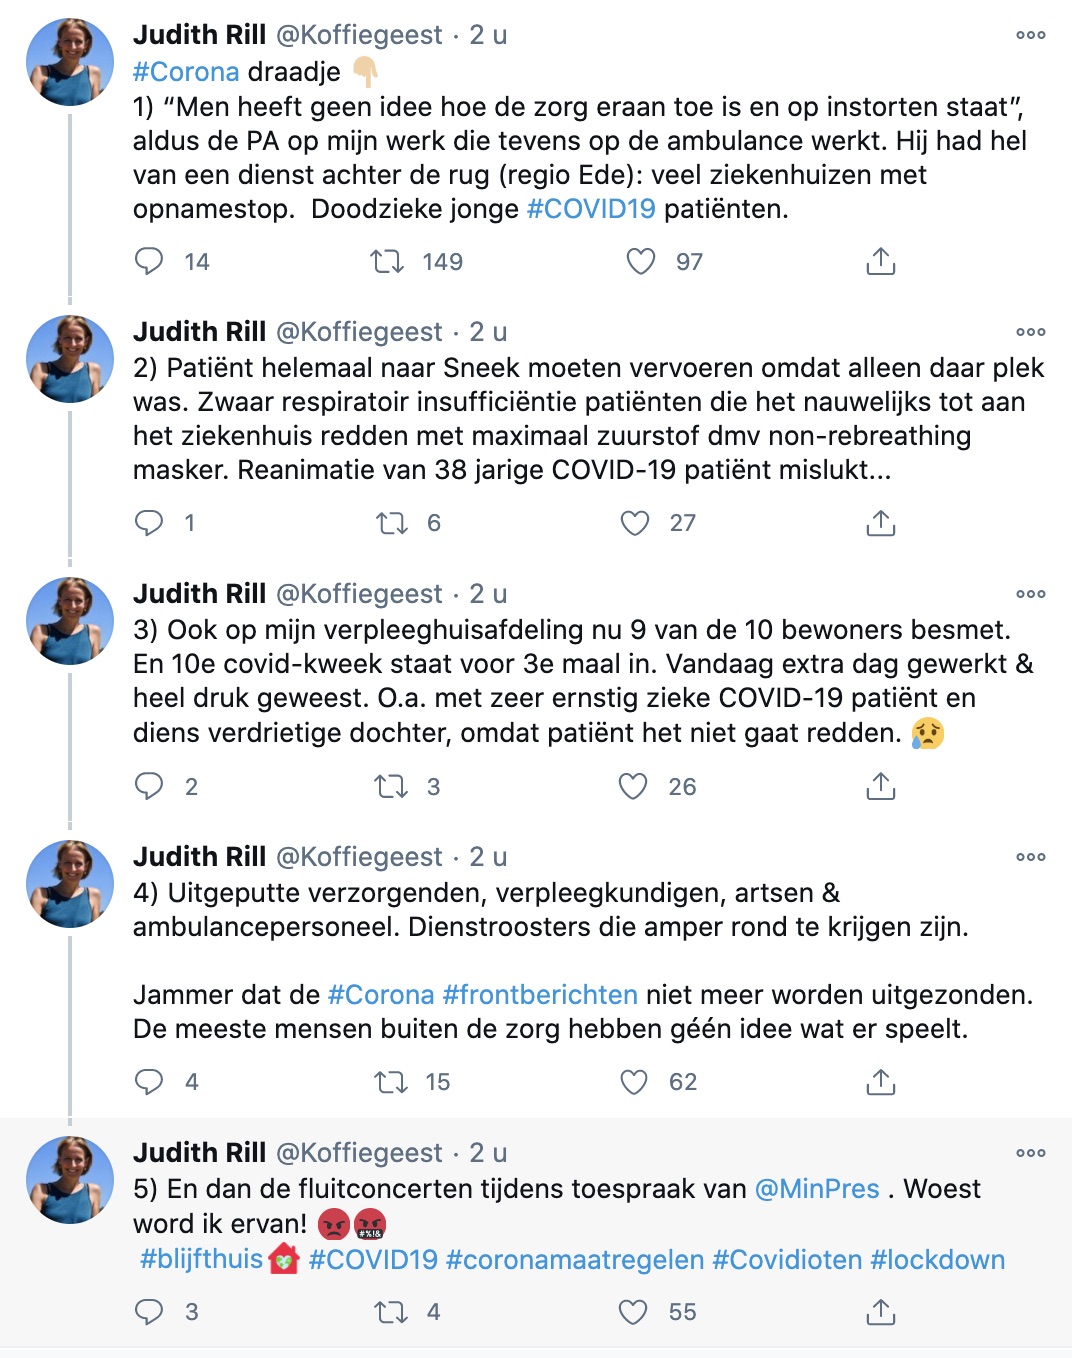
Task: Open more options on the fourth tweet
Action: coord(1031,857)
